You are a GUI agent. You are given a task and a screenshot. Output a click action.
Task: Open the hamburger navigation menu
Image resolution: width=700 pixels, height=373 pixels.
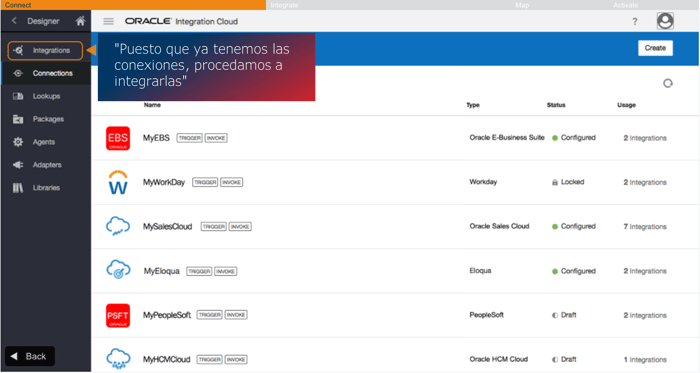pyautogui.click(x=108, y=21)
